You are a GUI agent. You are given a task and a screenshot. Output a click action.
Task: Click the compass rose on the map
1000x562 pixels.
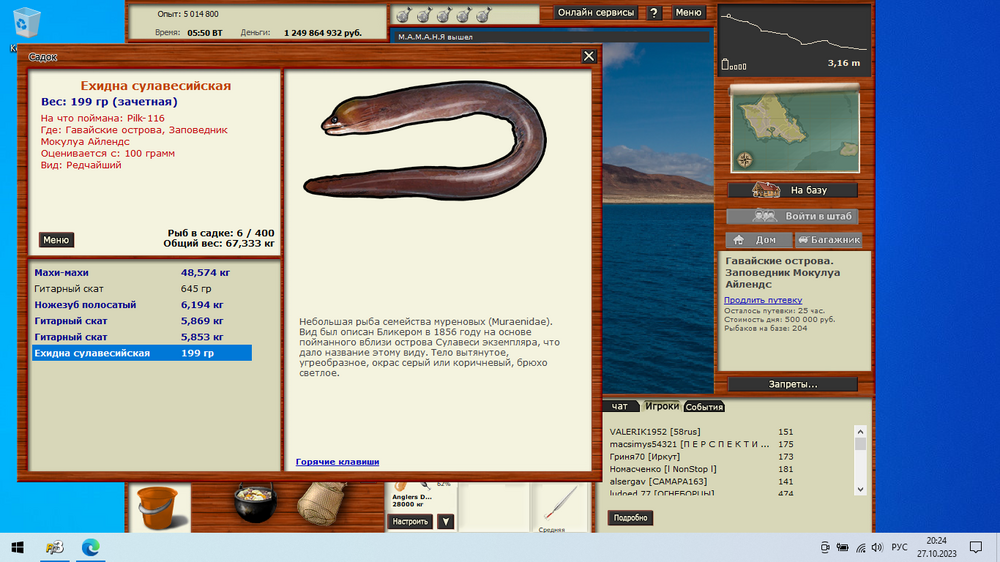tap(745, 158)
